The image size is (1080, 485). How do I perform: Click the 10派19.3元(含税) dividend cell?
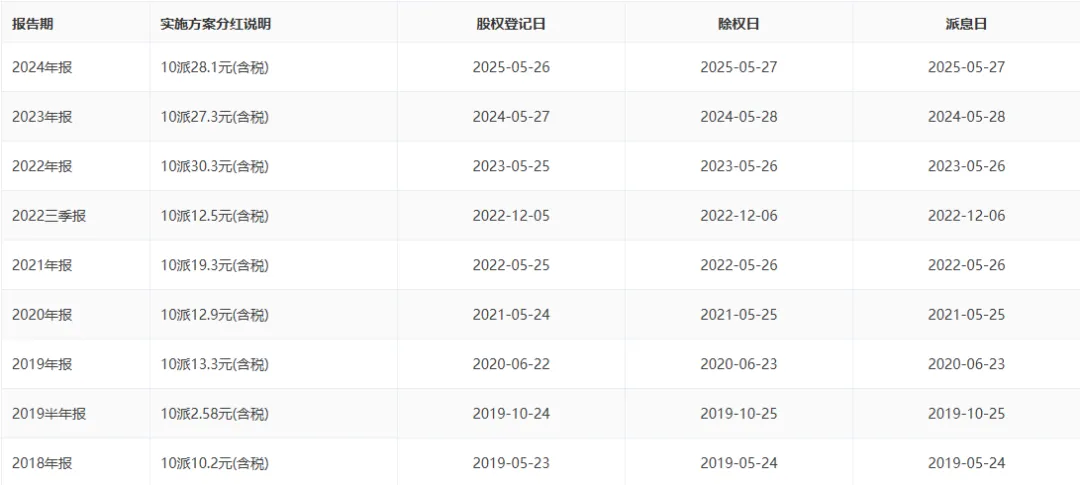215,265
